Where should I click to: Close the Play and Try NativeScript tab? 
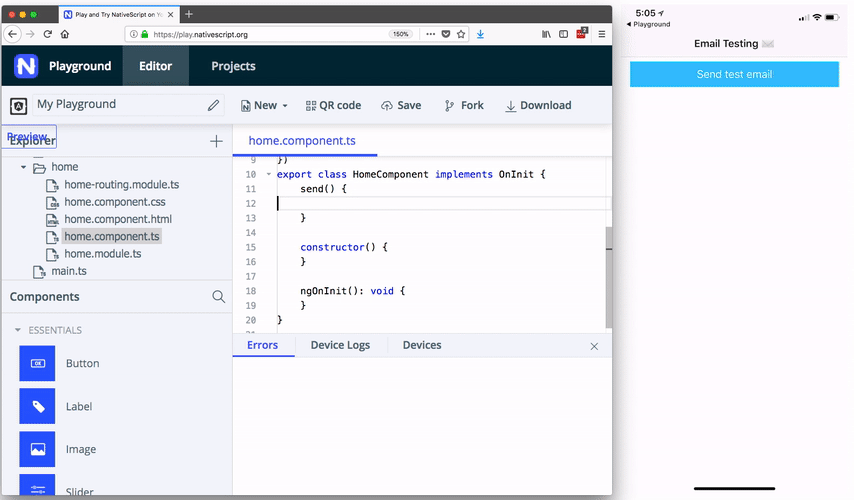coord(170,15)
